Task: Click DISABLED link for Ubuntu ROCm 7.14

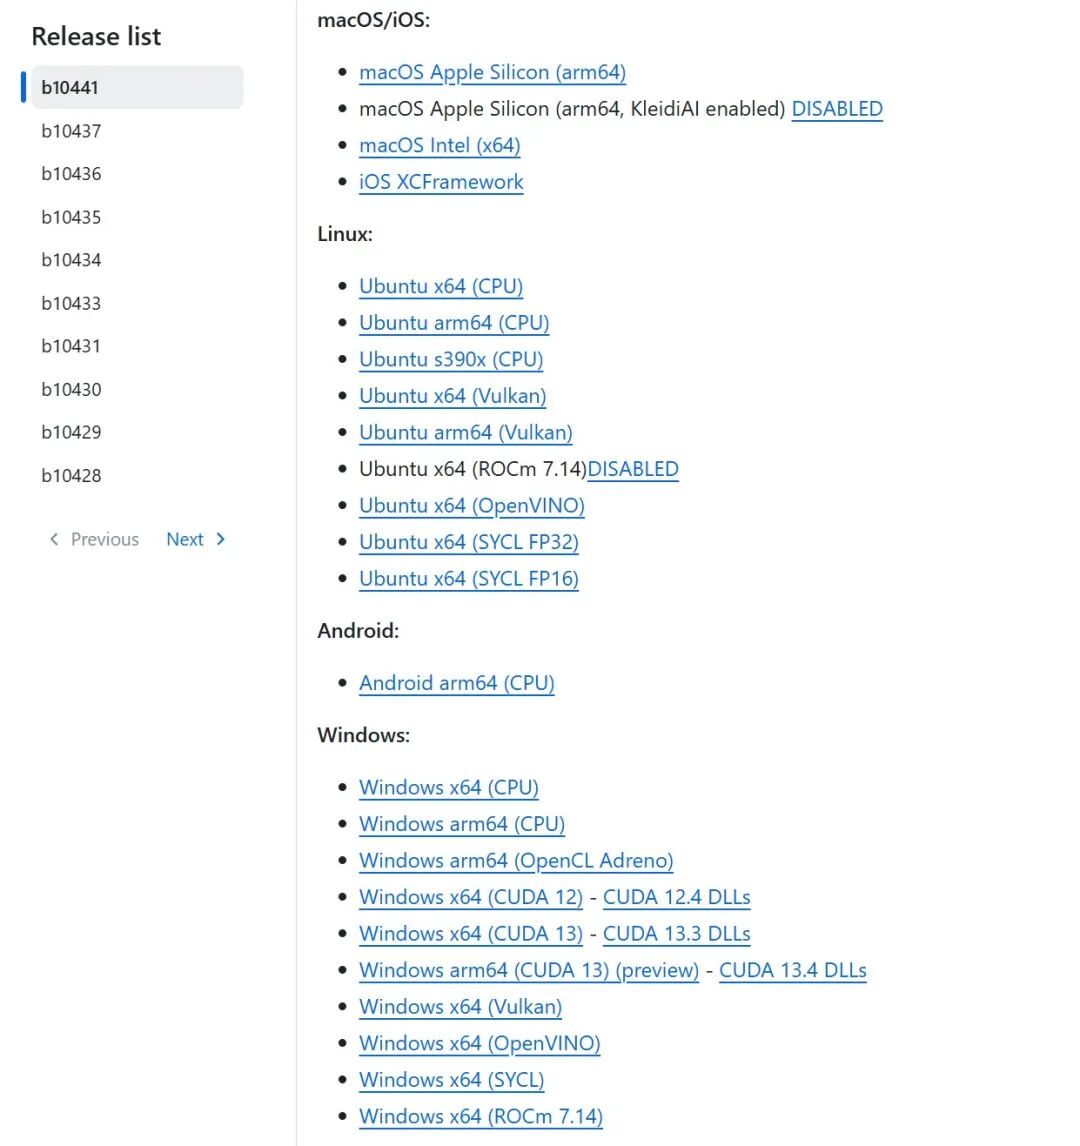Action: (633, 469)
